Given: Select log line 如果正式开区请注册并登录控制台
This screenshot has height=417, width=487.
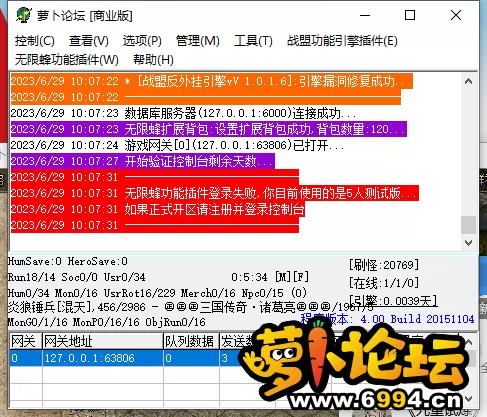Looking at the screenshot, I should point(157,209).
